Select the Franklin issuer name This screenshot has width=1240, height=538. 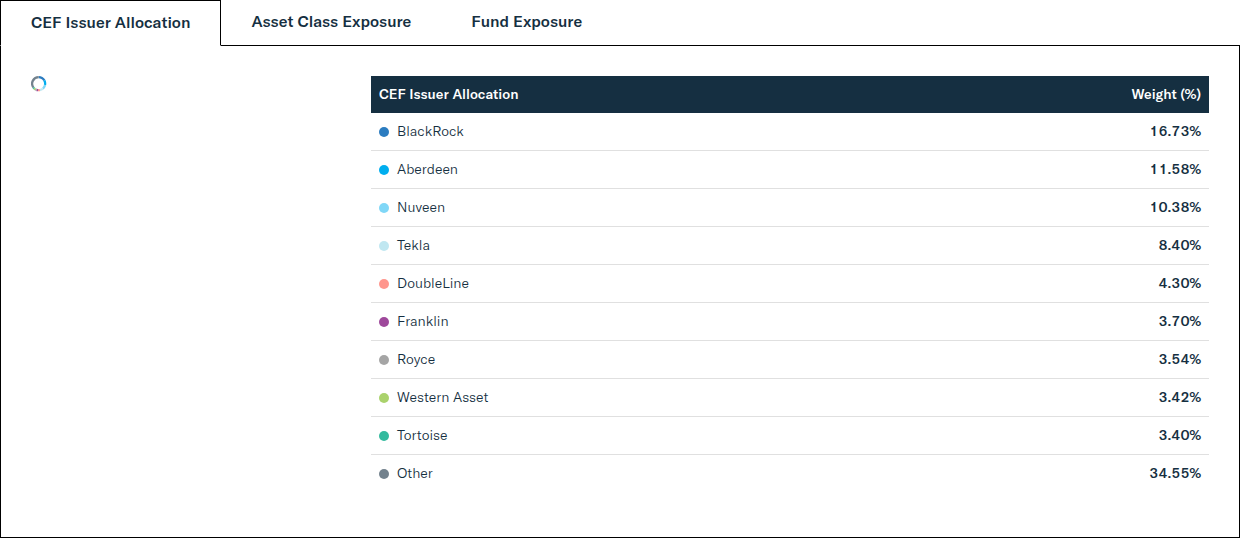pyautogui.click(x=423, y=321)
